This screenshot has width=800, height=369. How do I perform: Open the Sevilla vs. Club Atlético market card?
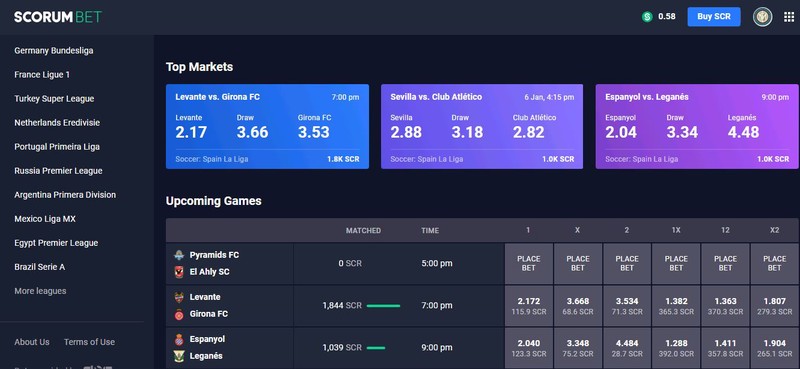(x=482, y=127)
